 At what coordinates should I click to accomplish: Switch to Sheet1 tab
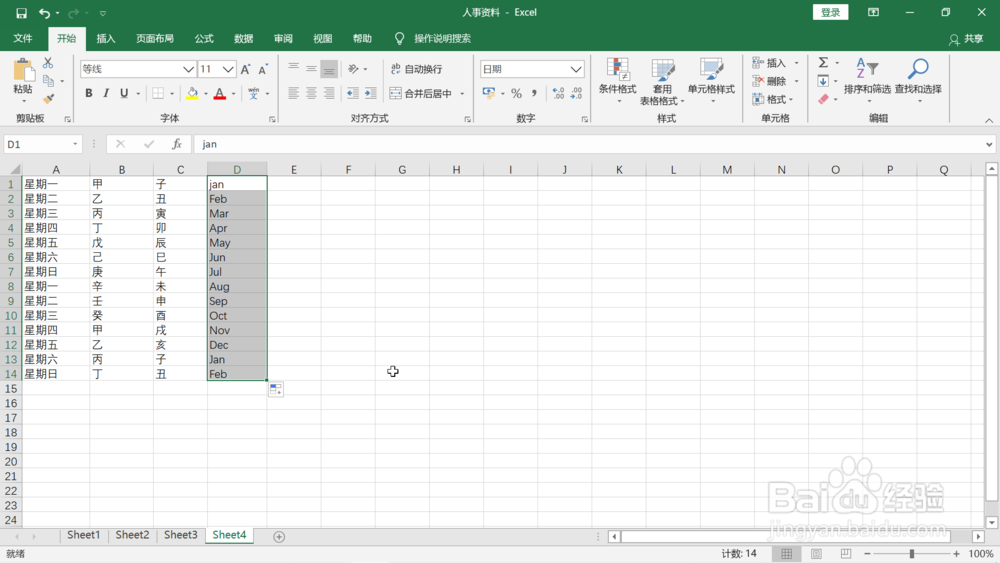(x=84, y=535)
